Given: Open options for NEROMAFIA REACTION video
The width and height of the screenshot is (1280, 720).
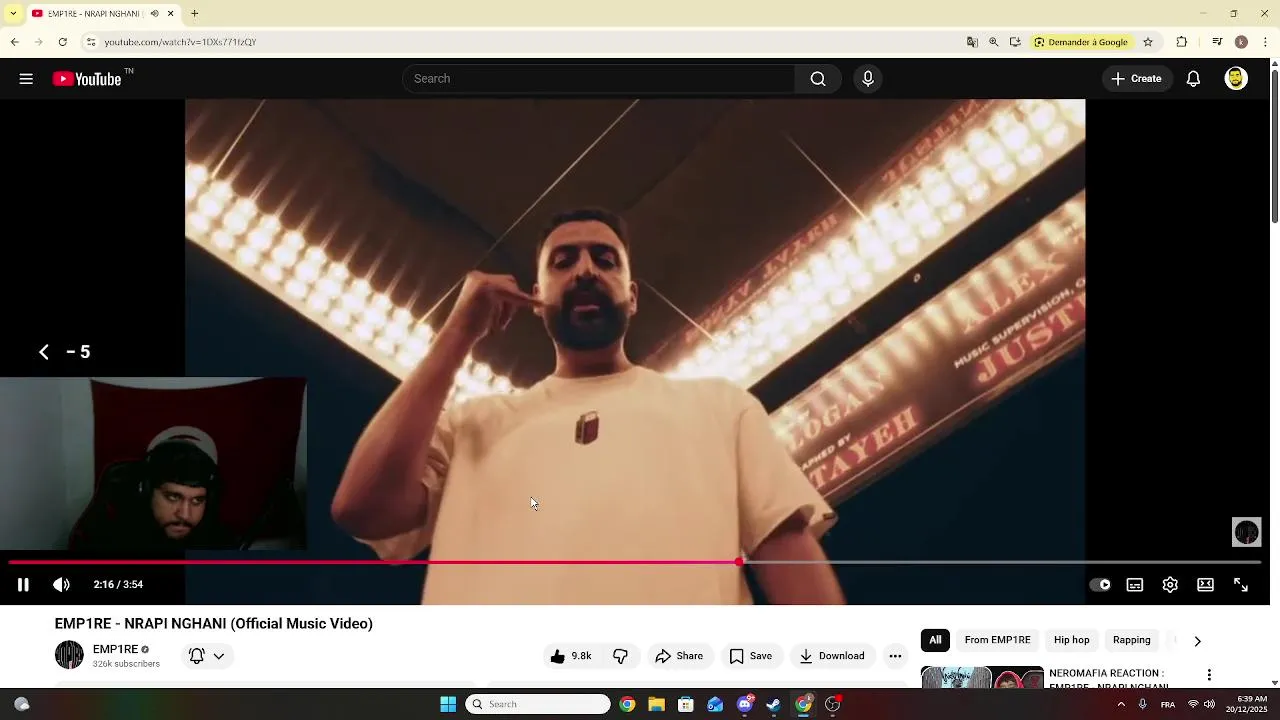Looking at the screenshot, I should click(x=1209, y=675).
